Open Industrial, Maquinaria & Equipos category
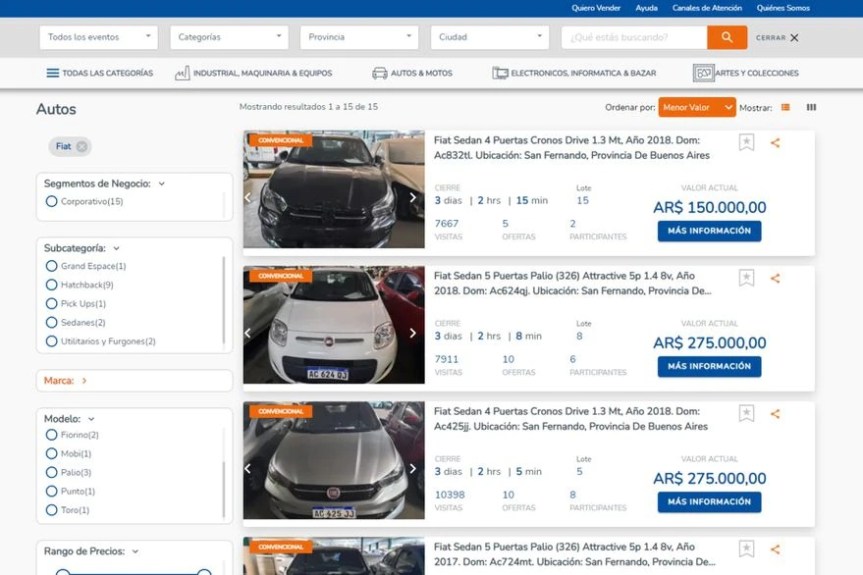Screen dimensions: 863x575 click(253, 73)
